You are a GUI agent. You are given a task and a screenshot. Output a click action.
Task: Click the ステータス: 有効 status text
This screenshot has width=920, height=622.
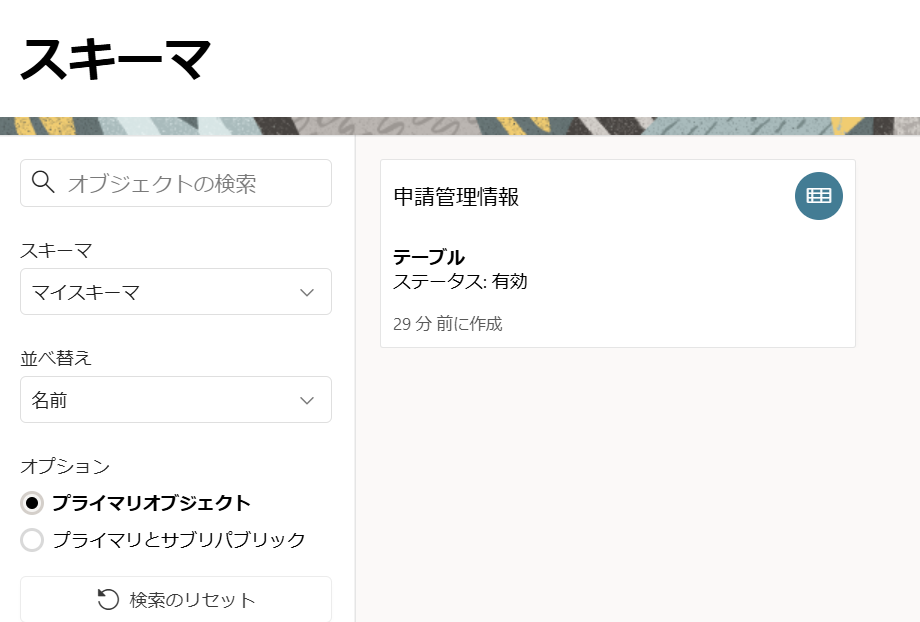(x=460, y=282)
